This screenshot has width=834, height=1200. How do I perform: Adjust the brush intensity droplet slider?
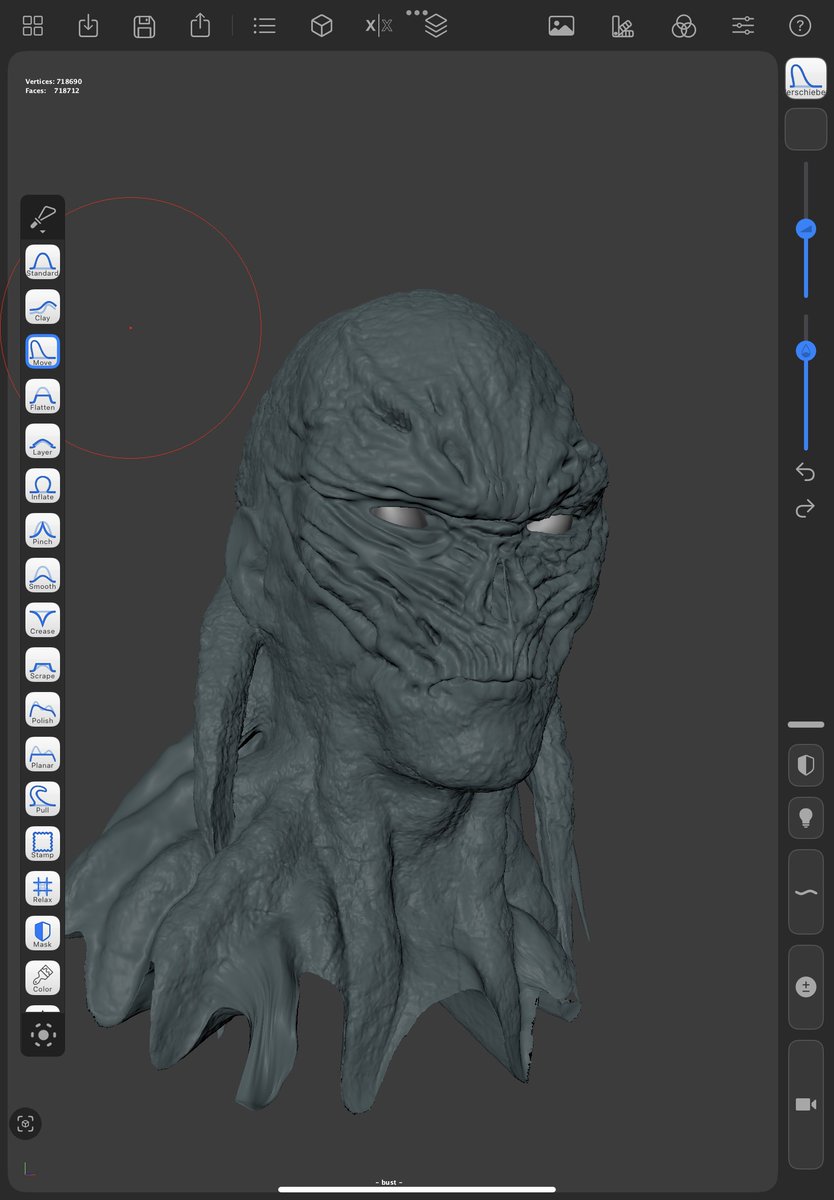pyautogui.click(x=806, y=351)
